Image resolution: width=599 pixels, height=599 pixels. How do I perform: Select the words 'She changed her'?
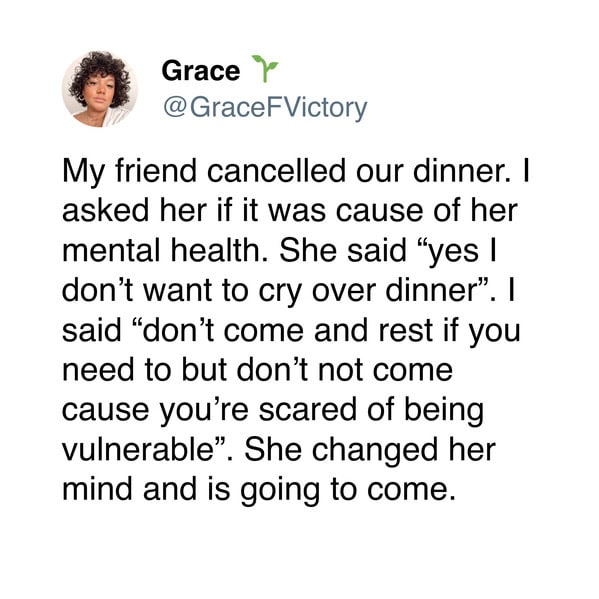coord(370,449)
